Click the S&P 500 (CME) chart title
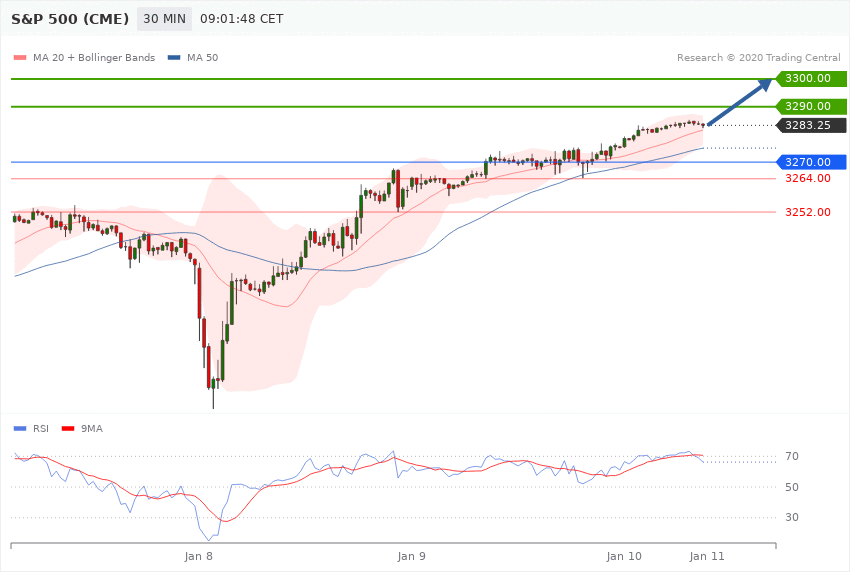This screenshot has height=576, width=850. [70, 19]
